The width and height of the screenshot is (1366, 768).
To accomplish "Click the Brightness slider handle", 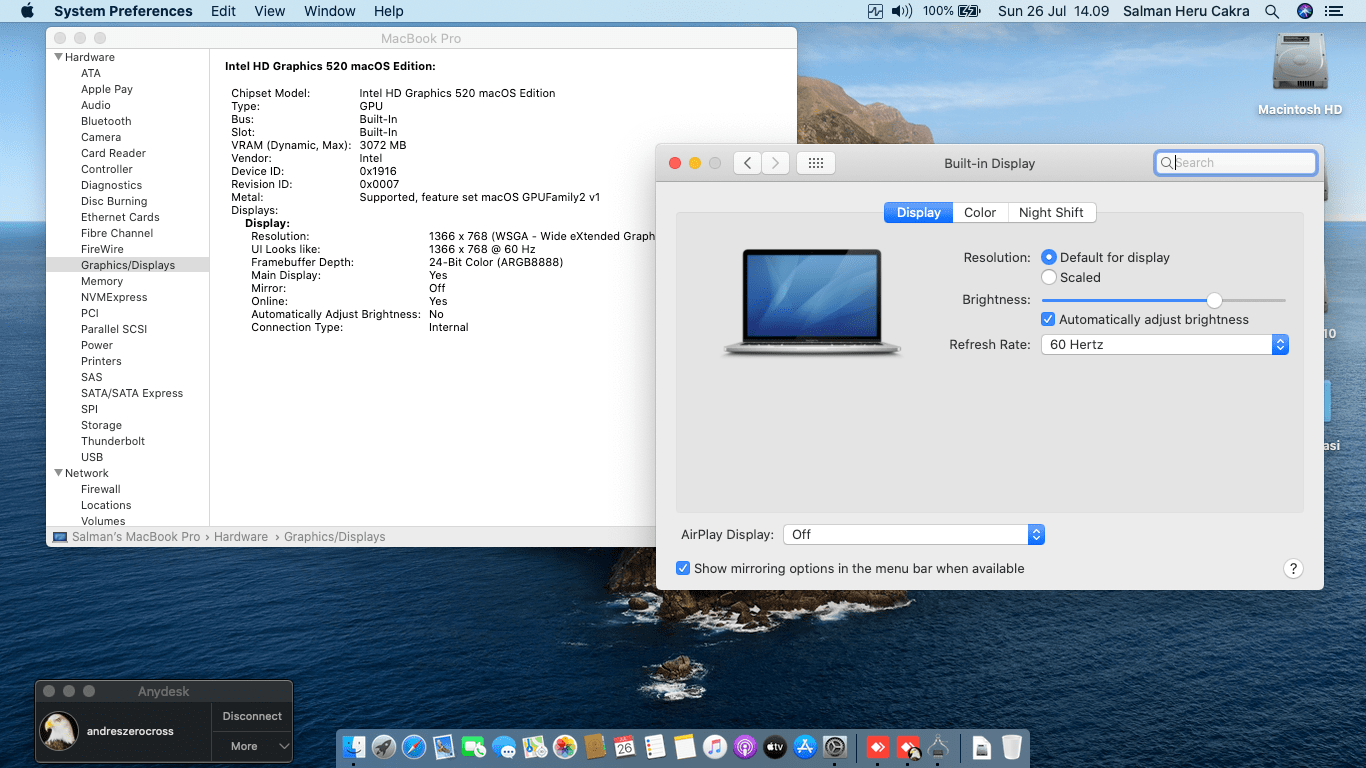I will pyautogui.click(x=1214, y=300).
